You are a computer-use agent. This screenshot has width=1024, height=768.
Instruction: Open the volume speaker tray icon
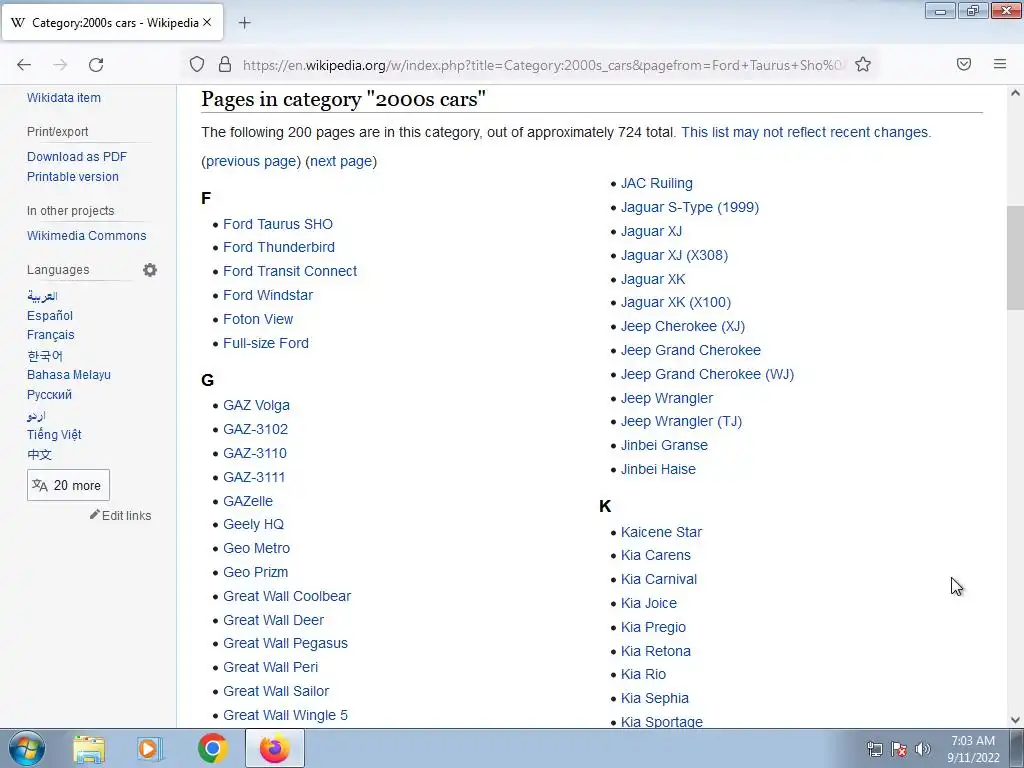923,749
